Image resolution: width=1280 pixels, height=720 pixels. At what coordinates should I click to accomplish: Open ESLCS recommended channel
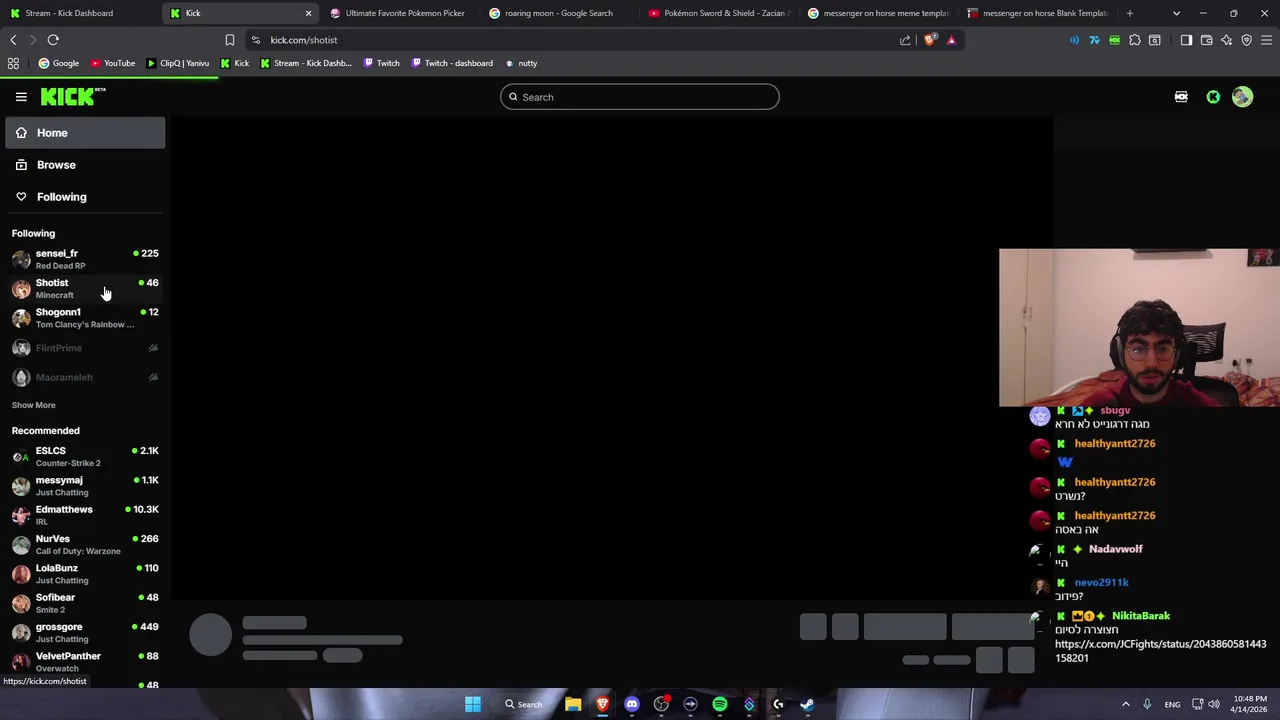85,456
